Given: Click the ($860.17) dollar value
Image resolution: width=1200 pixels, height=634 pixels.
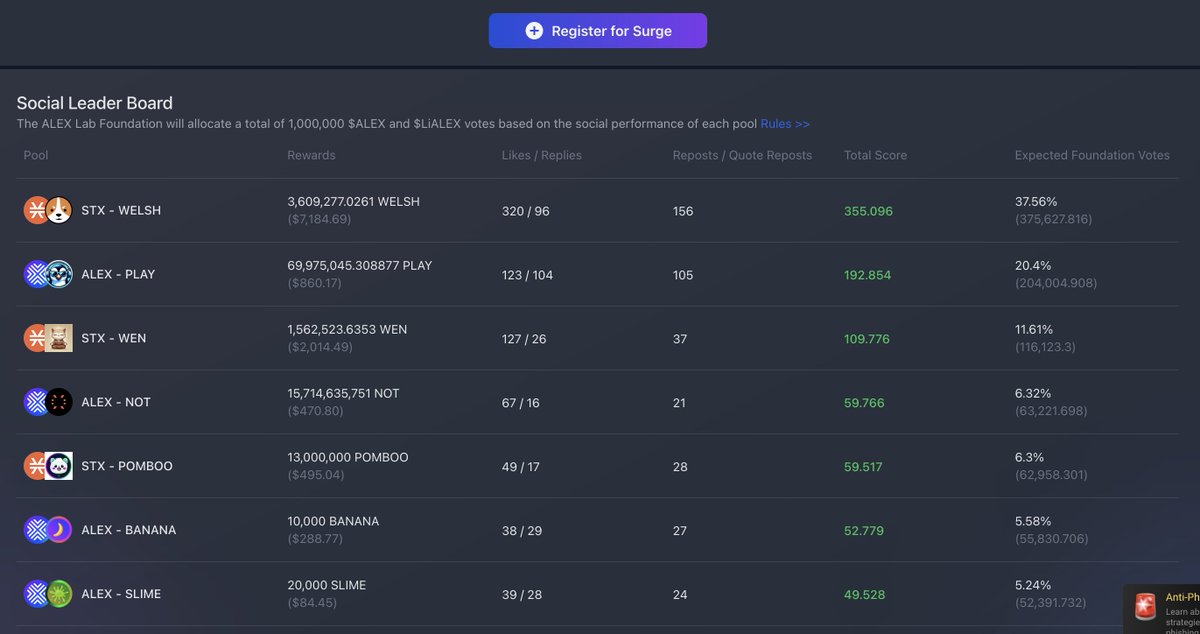Looking at the screenshot, I should click(x=315, y=283).
